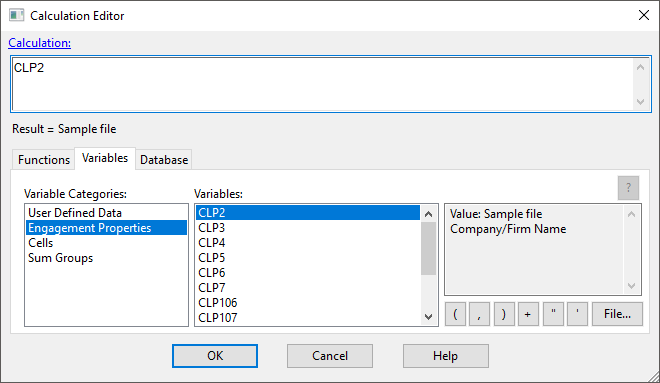Open the File... button
Image resolution: width=660 pixels, height=383 pixels.
[x=617, y=314]
